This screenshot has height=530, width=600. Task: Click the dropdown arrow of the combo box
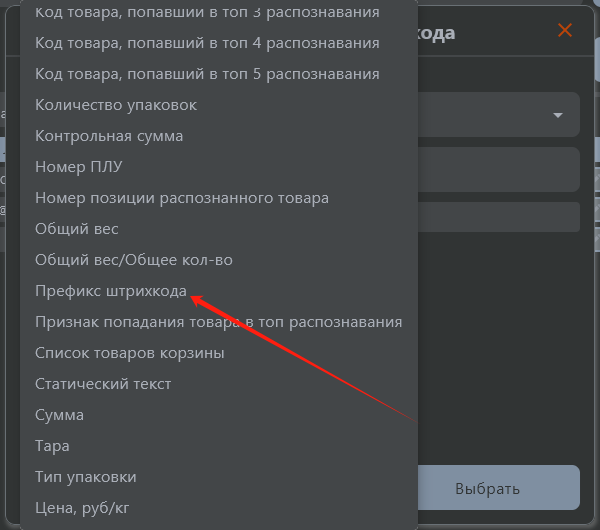pyautogui.click(x=558, y=116)
